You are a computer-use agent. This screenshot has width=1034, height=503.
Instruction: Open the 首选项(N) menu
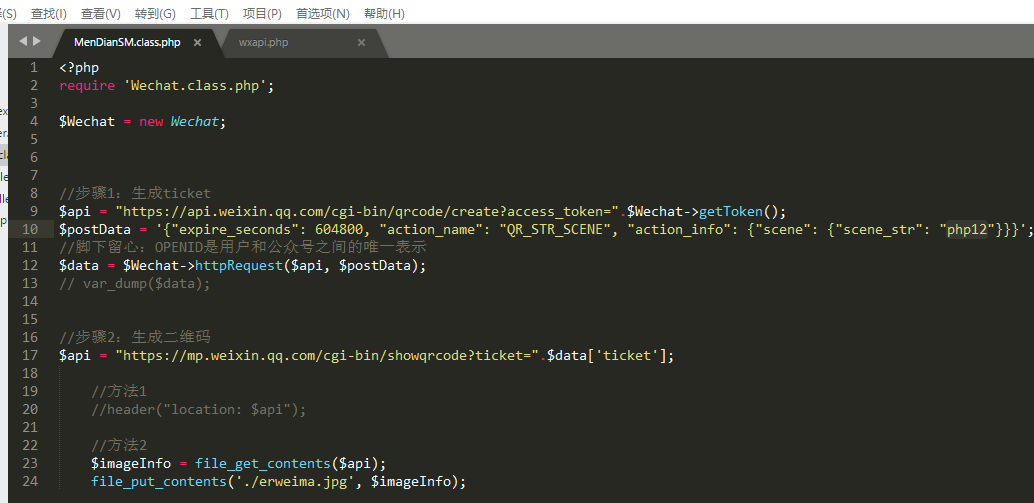323,13
